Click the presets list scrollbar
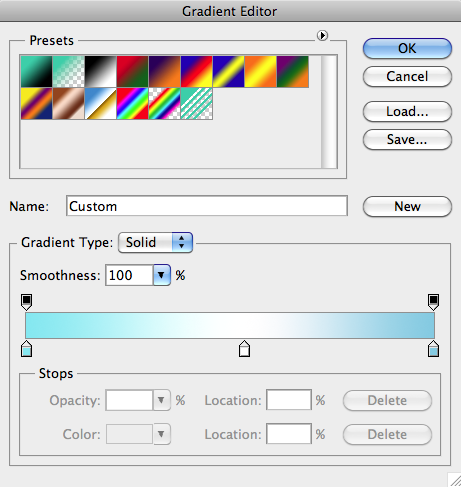 click(329, 112)
